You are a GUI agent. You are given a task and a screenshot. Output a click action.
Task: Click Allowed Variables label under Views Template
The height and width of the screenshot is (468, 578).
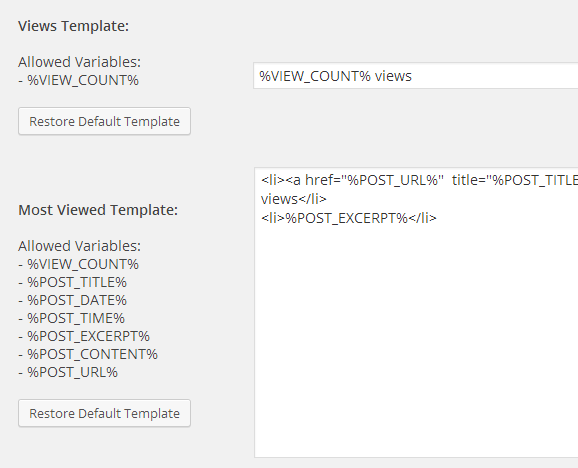79,62
